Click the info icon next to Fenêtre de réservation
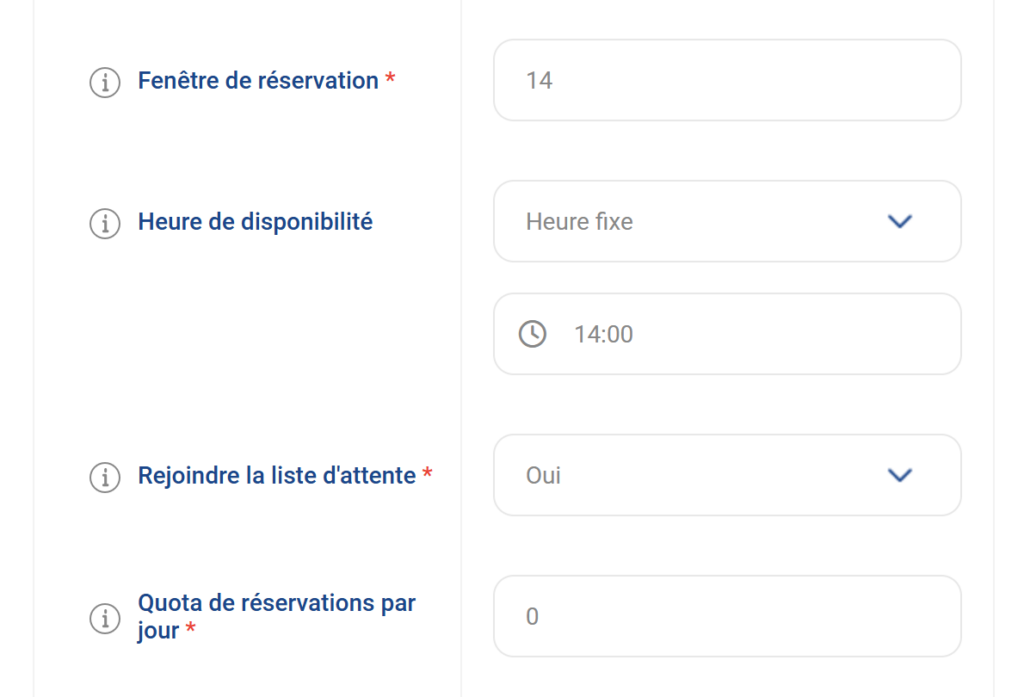The image size is (1024, 697). click(105, 82)
